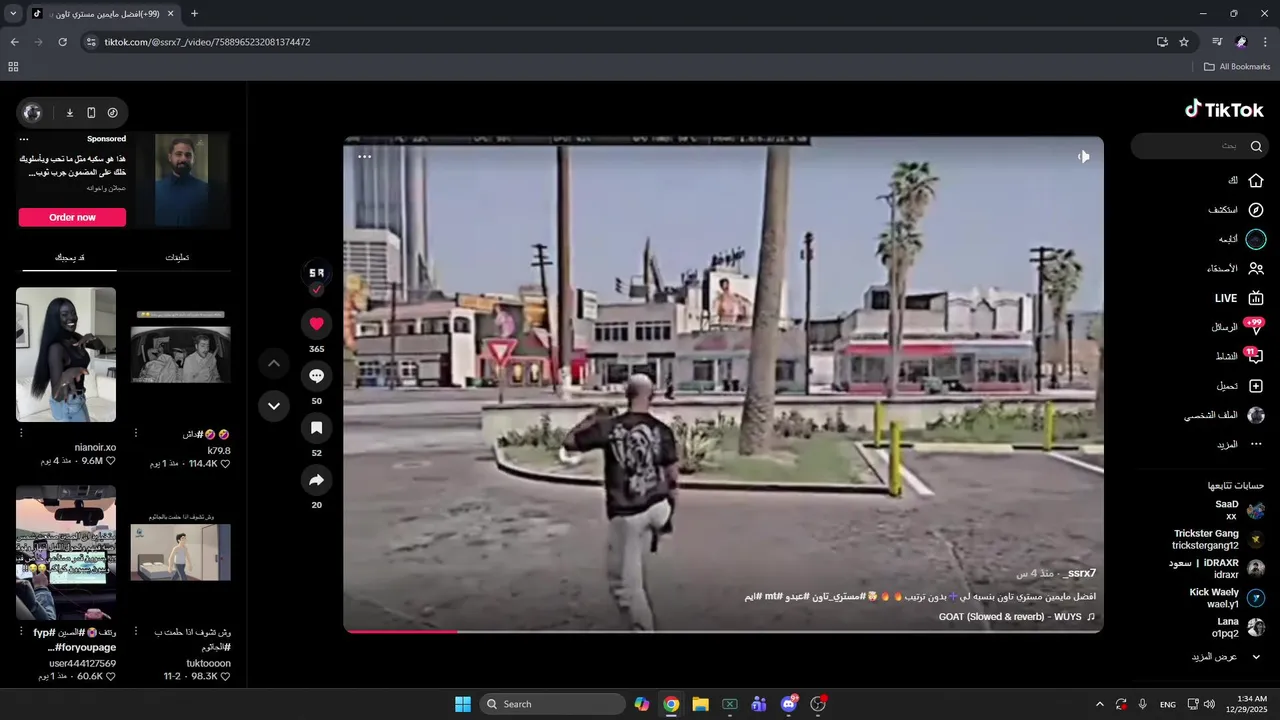
Task: Open followed account Lana
Action: click(x=1239, y=627)
